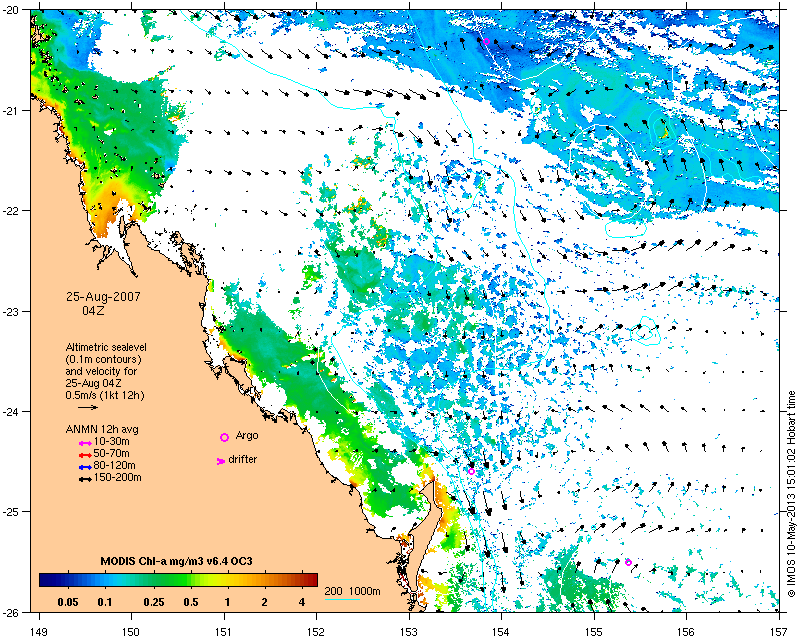
Task: Click the 149 longitude axis label
Action: click(x=39, y=631)
